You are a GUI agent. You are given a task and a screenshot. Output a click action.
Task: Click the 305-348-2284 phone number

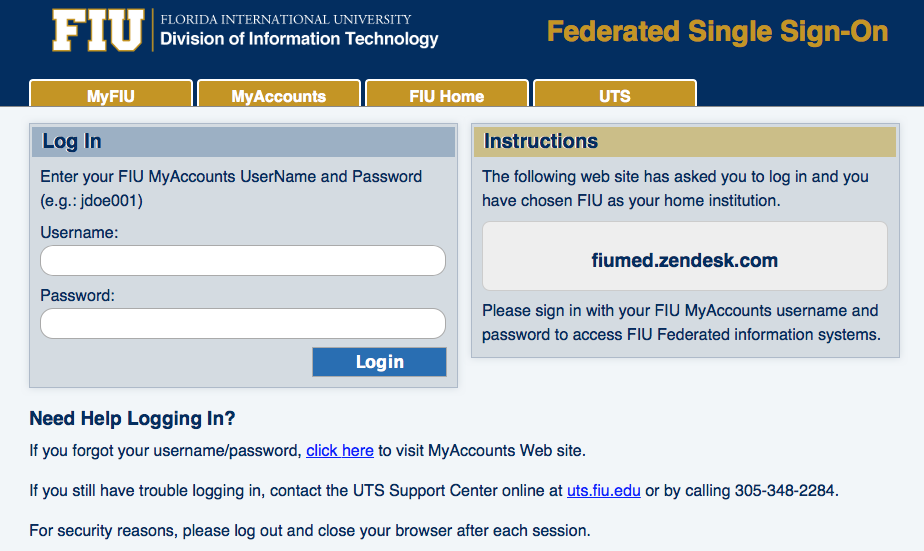(784, 491)
